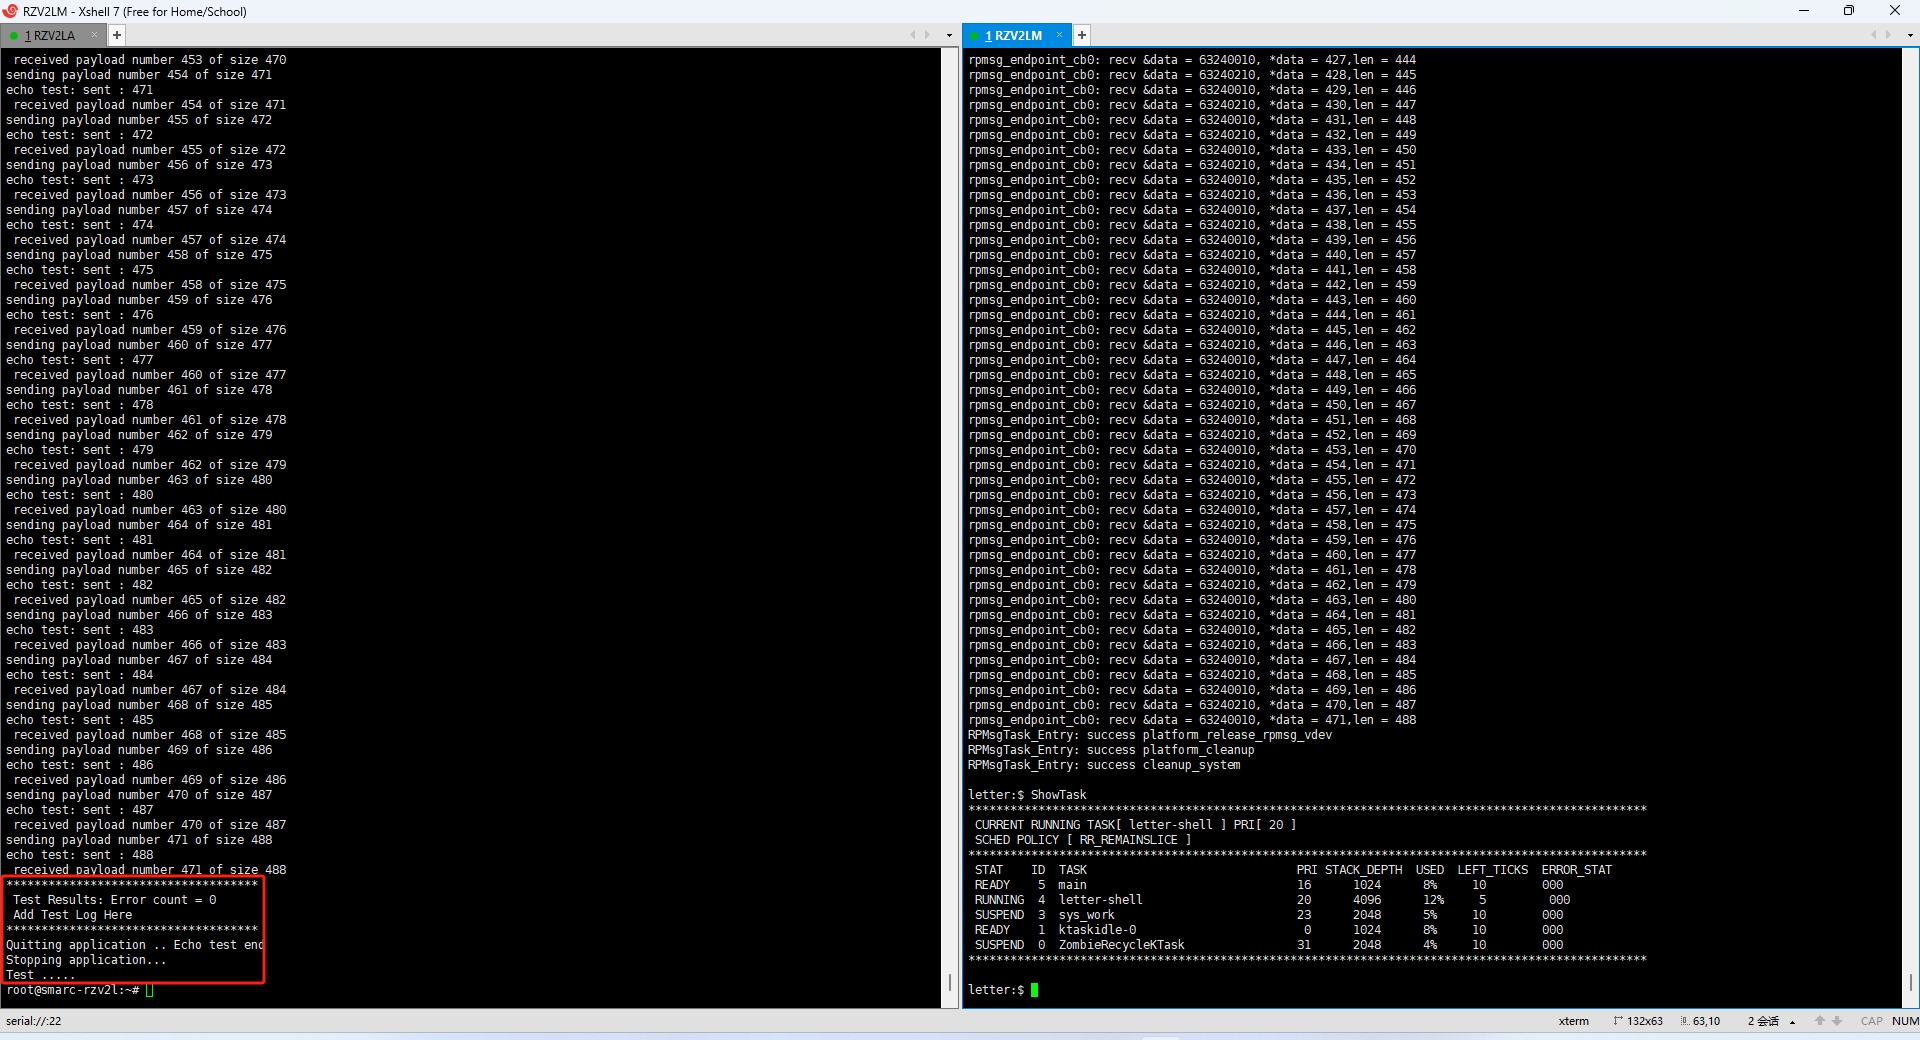This screenshot has width=1920, height=1040.
Task: Click left pane next-tab arrow
Action: (927, 35)
